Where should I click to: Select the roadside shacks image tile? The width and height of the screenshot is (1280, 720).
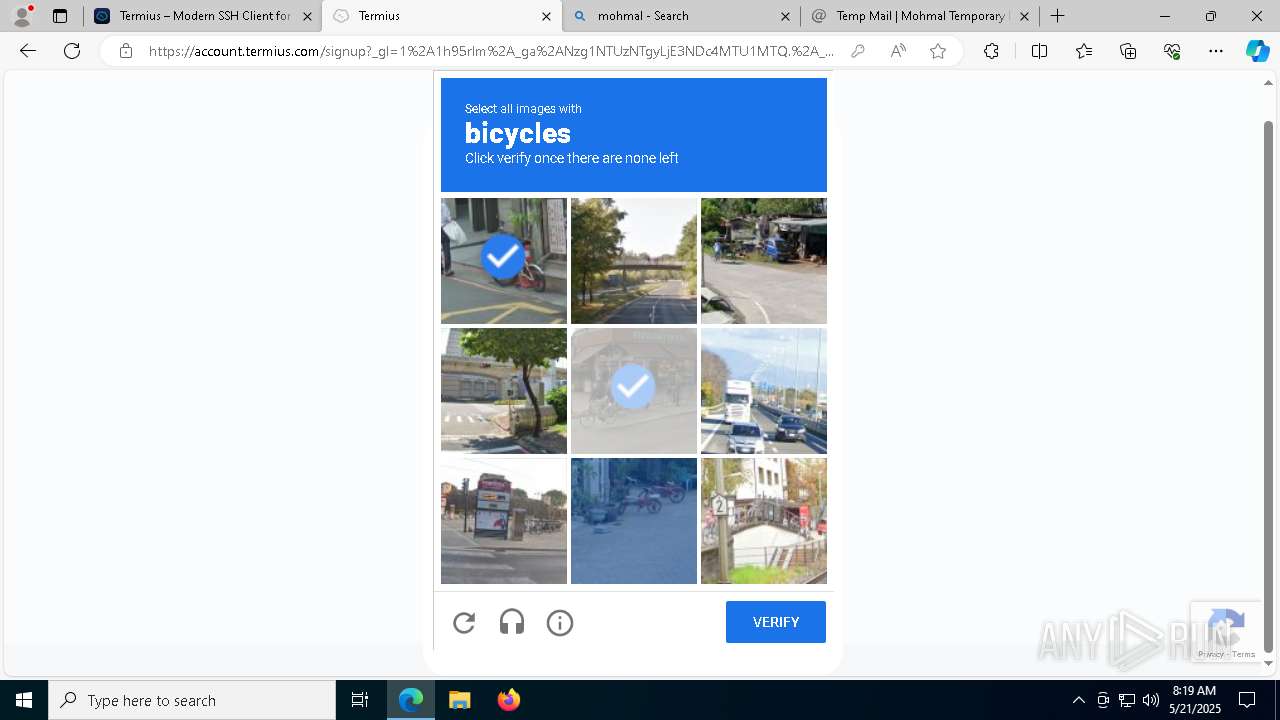coord(764,261)
